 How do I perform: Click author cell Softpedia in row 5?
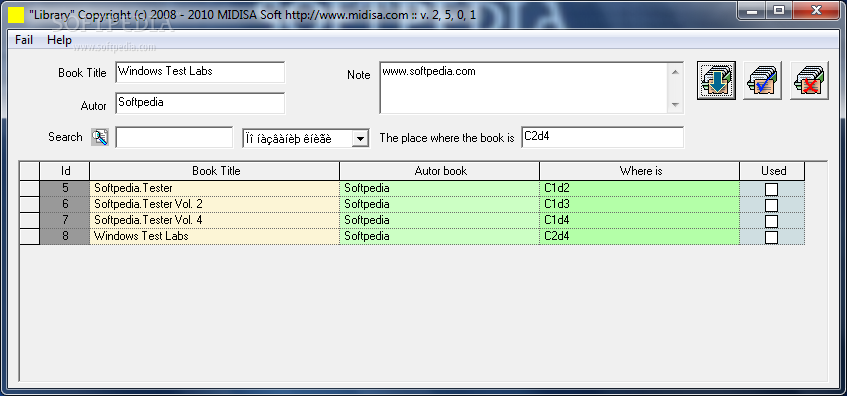tap(439, 188)
